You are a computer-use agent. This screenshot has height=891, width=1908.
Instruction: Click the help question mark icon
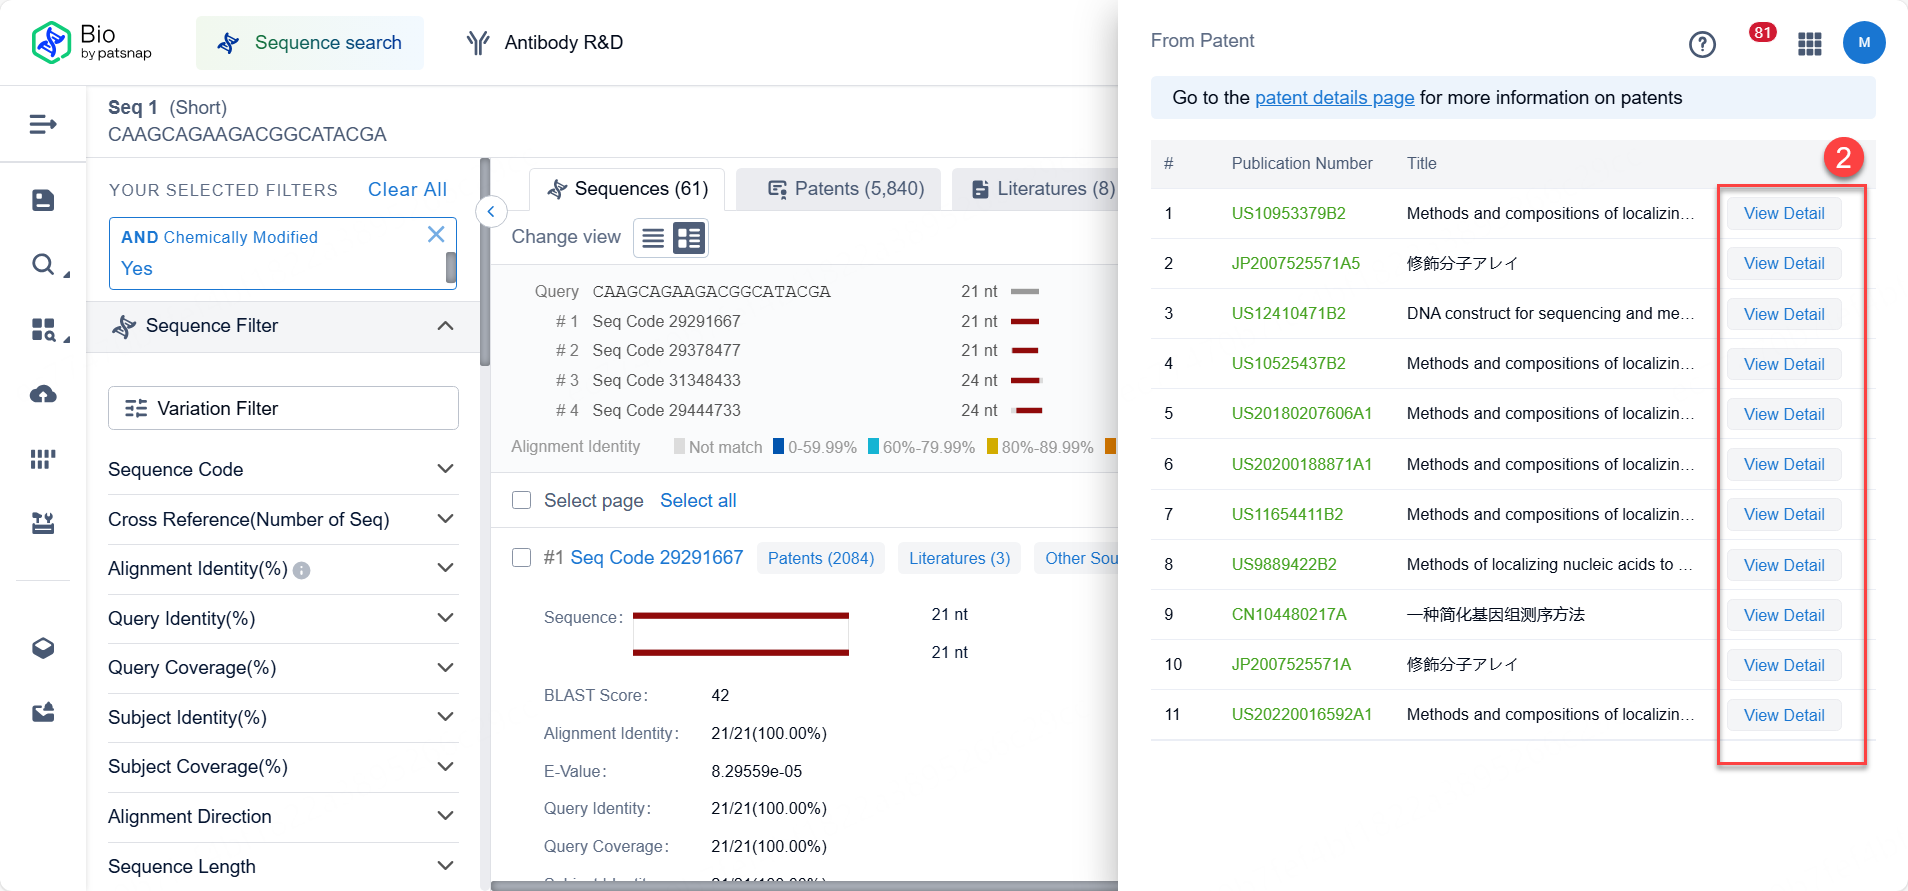(1701, 44)
